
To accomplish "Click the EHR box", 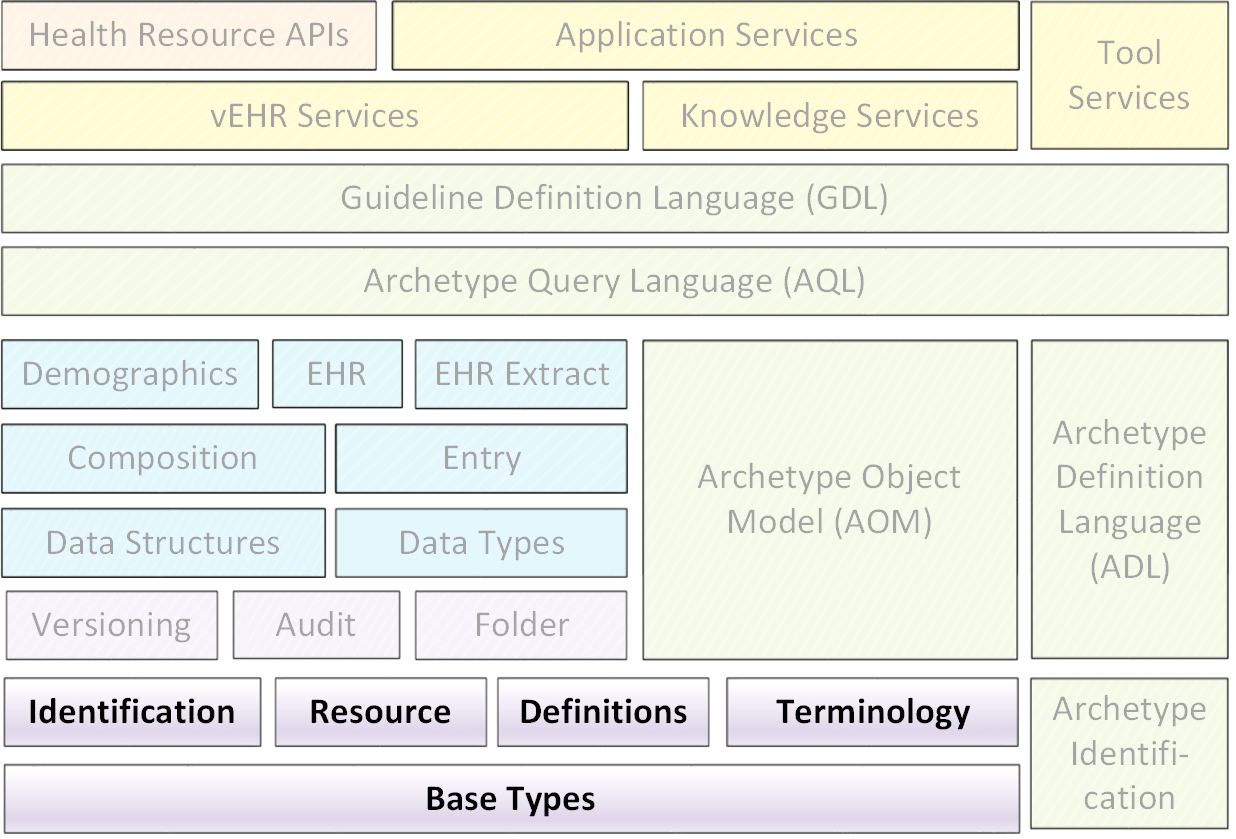I will point(337,375).
